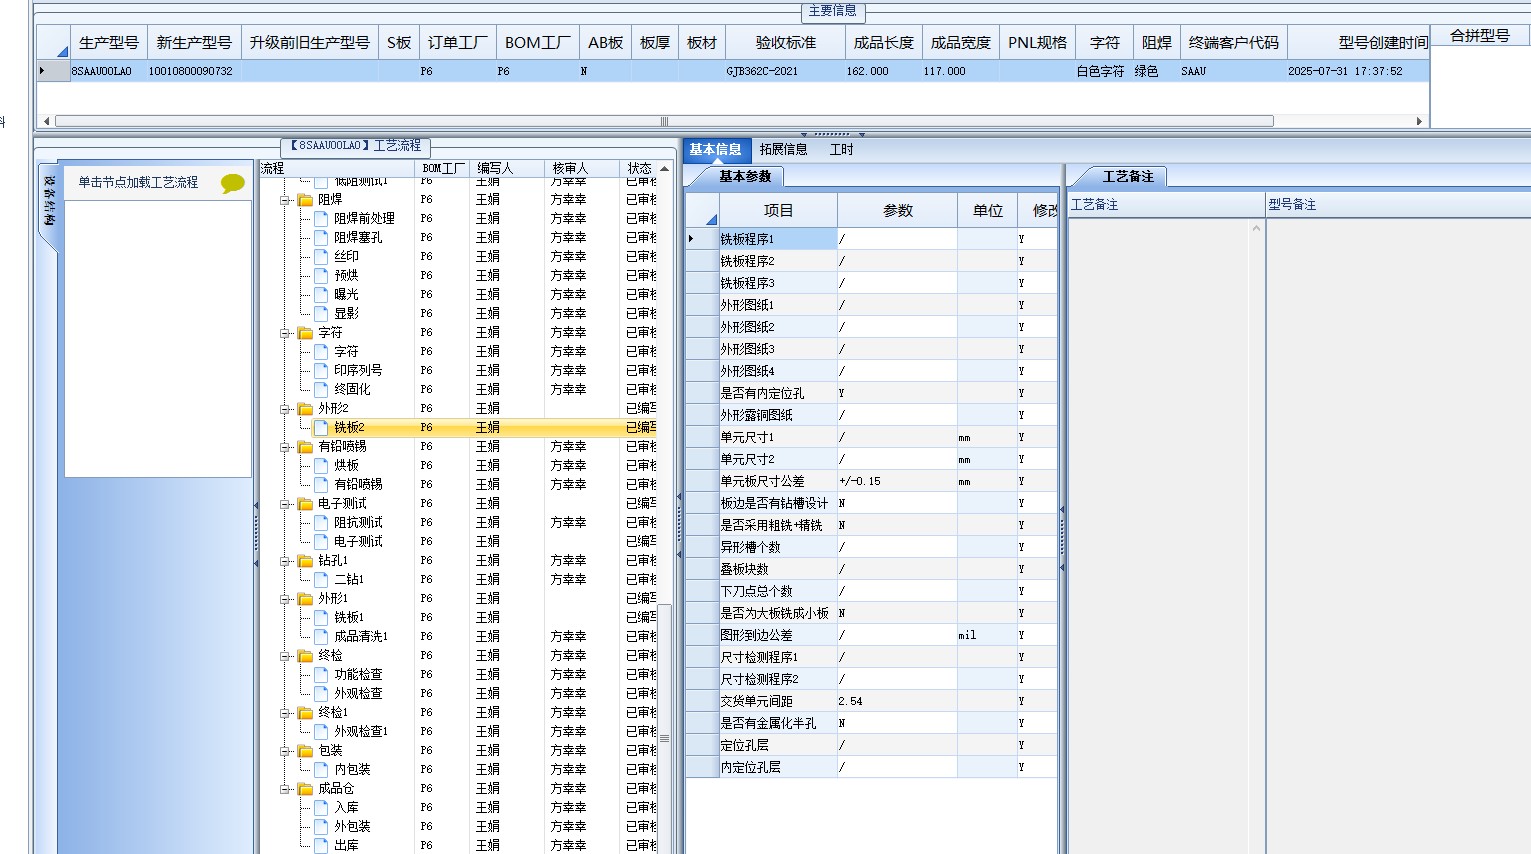1531x854 pixels.
Task: Select the 铣板1 tree node
Action: point(349,618)
